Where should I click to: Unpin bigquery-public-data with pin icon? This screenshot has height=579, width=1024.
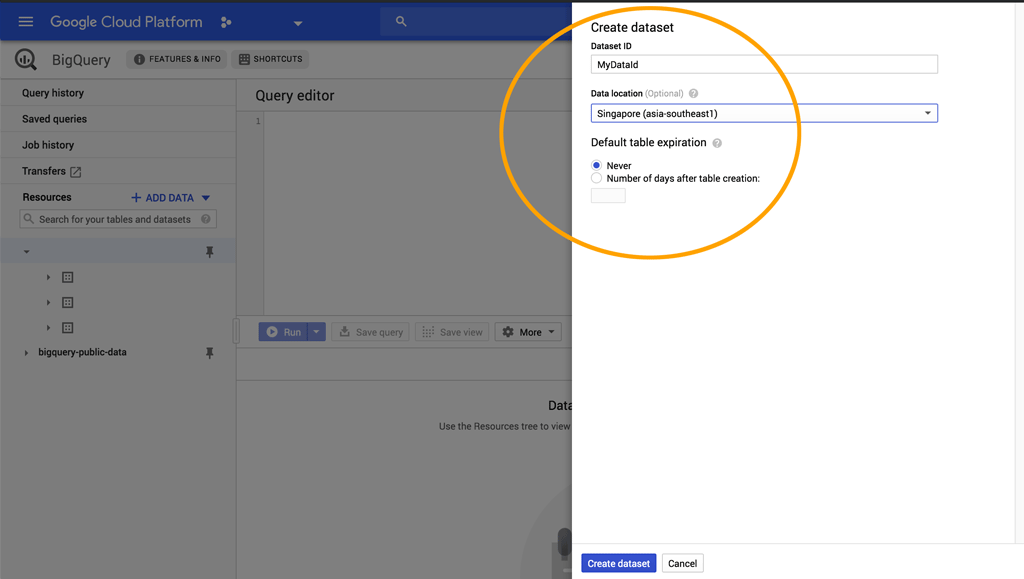[x=210, y=353]
